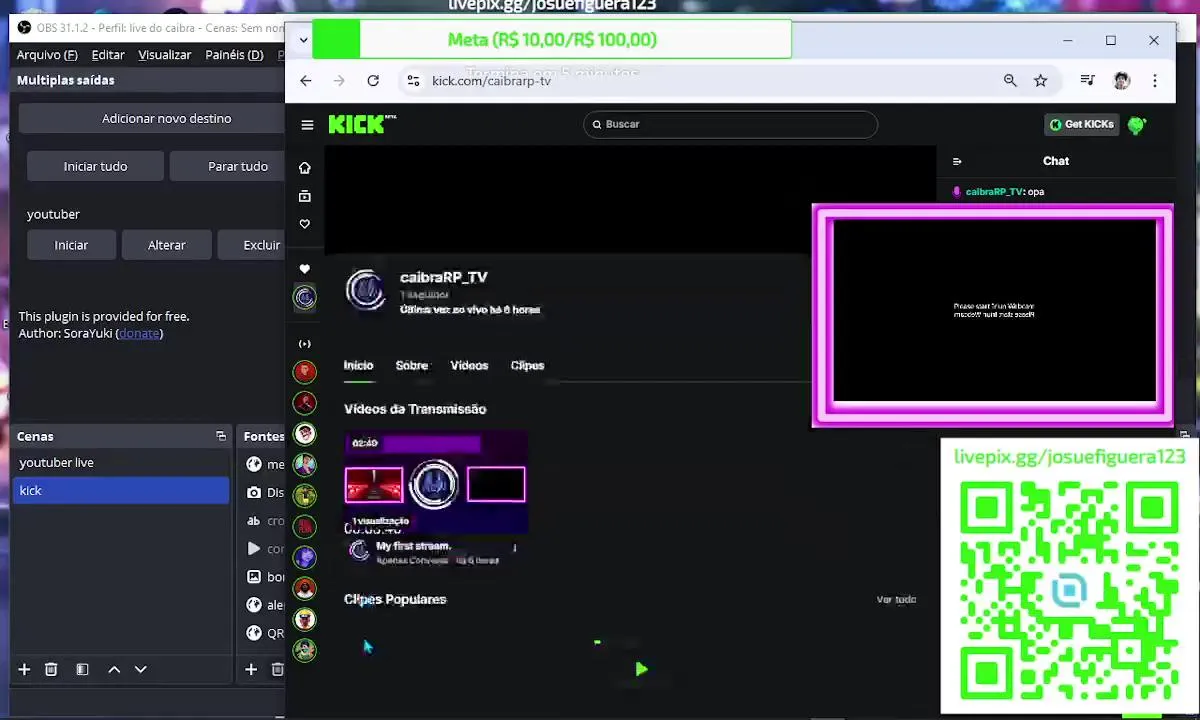This screenshot has height=720, width=1200.
Task: Collapse the Kick chat panel
Action: point(957,161)
